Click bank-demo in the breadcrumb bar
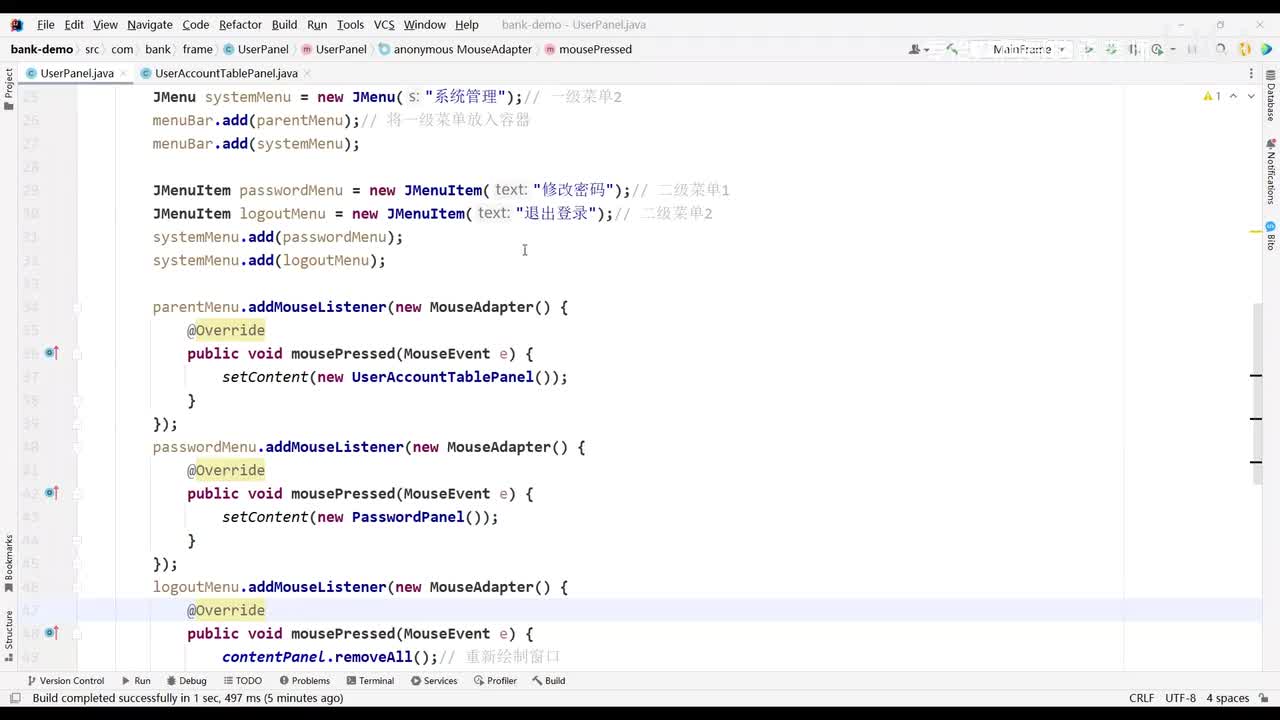 (42, 49)
